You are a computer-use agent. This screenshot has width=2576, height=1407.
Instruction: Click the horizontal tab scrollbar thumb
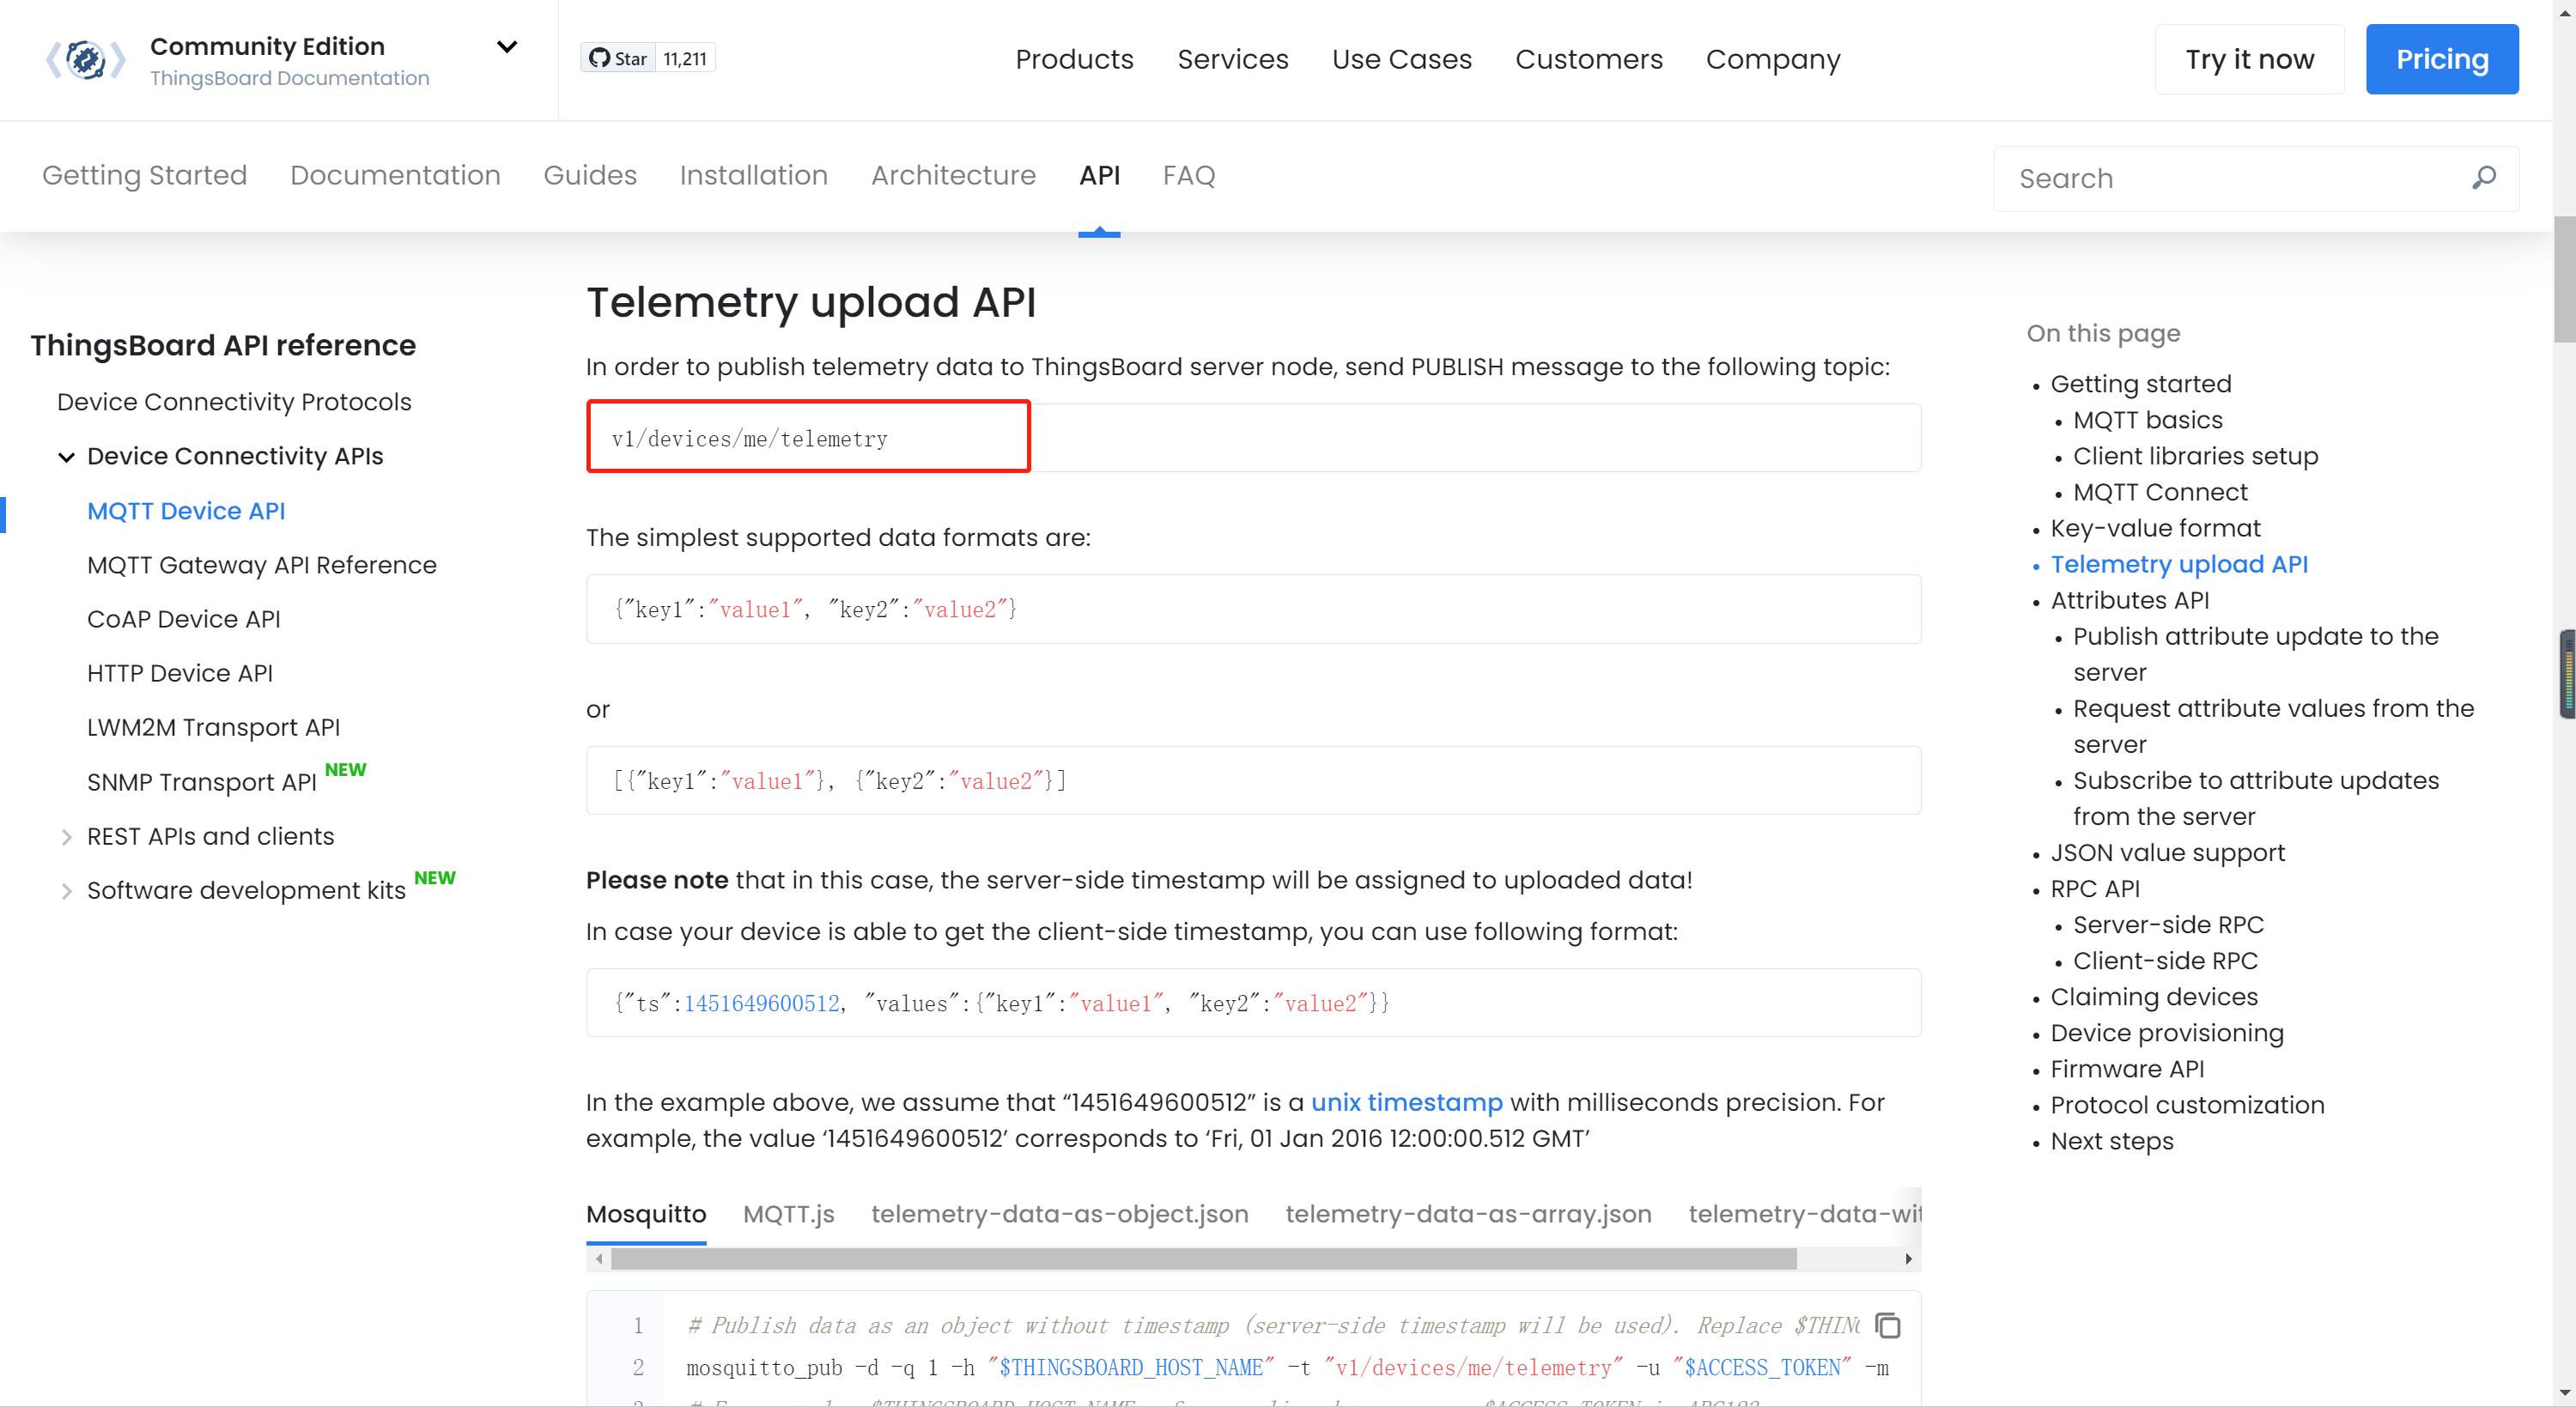tap(1204, 1259)
